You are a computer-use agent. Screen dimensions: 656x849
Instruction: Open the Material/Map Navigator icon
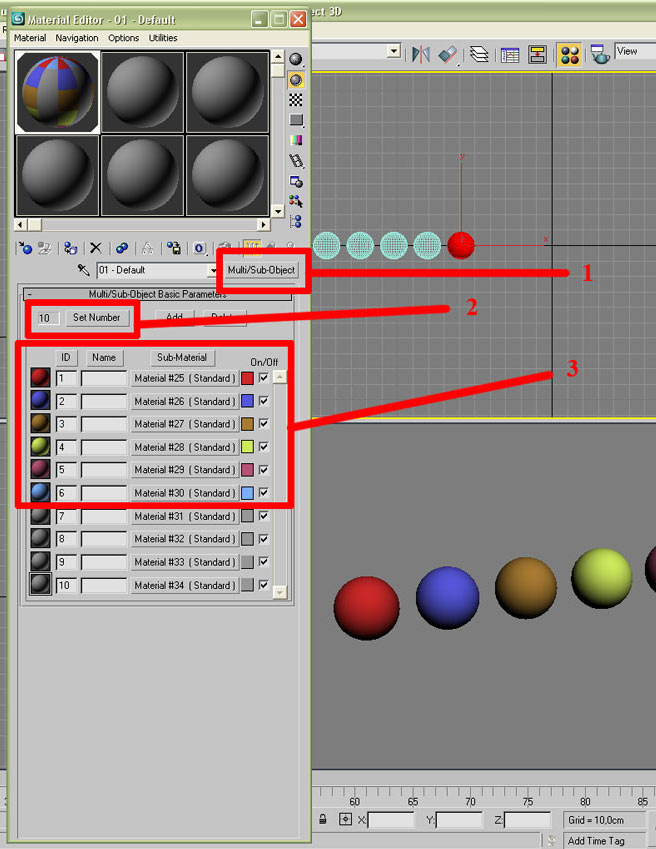296,221
